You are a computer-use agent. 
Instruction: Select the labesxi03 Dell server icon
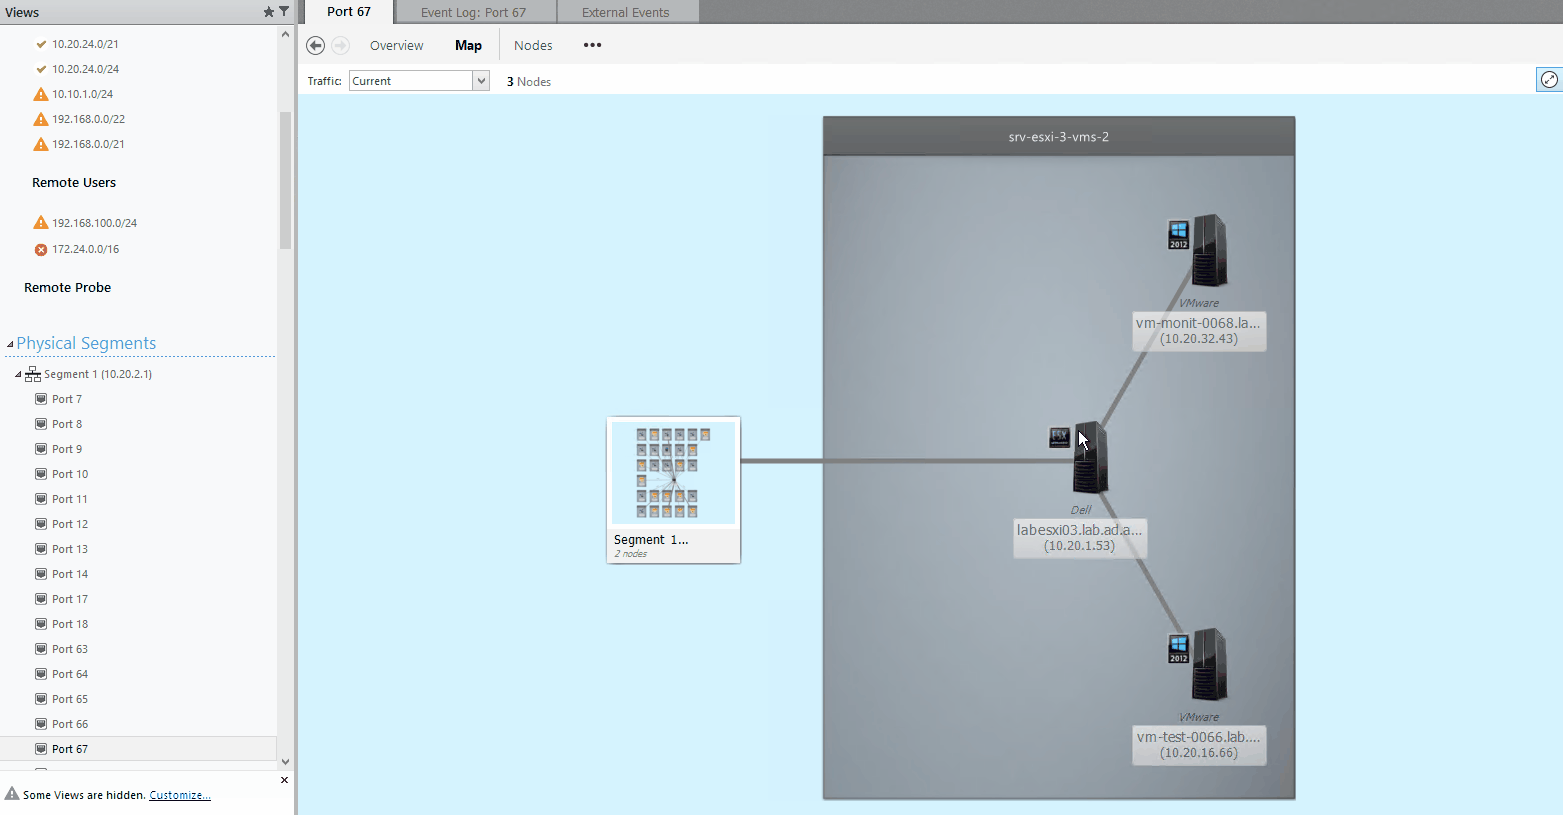click(1090, 457)
